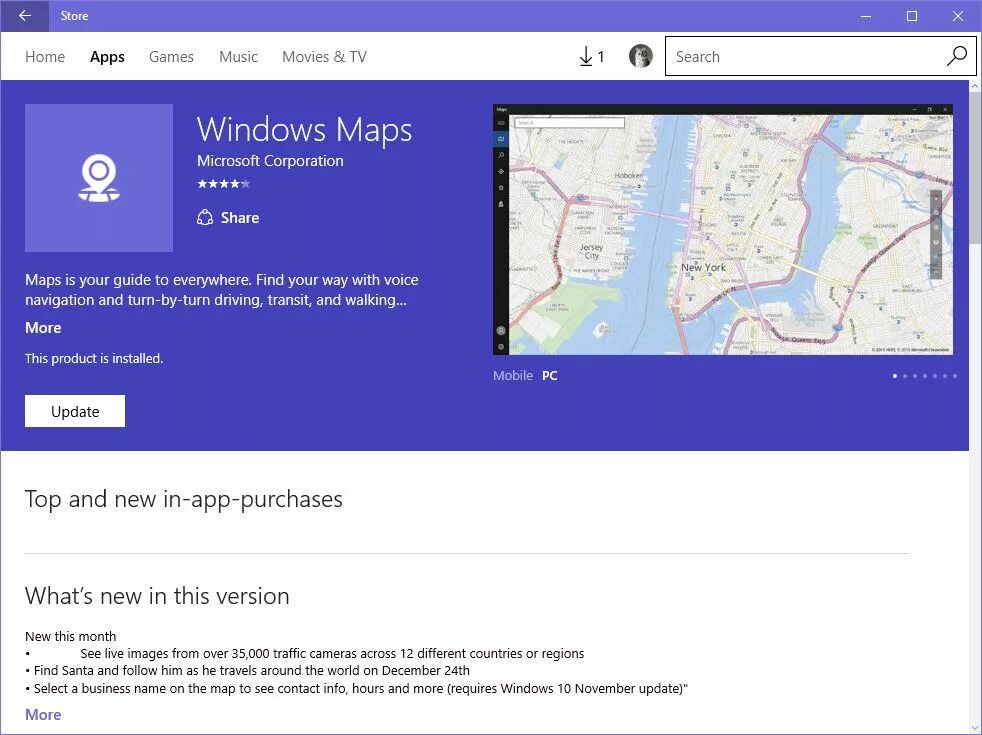Show PC screenshots
Image resolution: width=982 pixels, height=735 pixels.
(549, 376)
